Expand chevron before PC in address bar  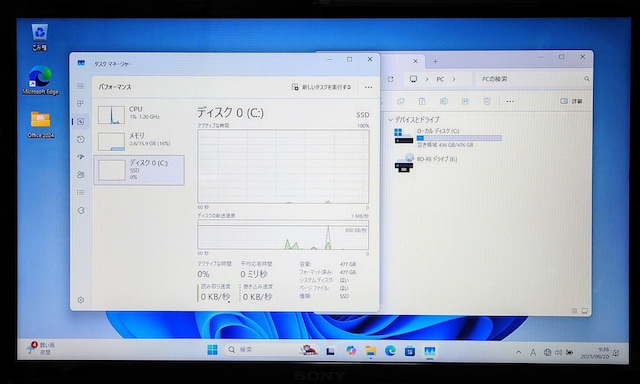click(427, 79)
